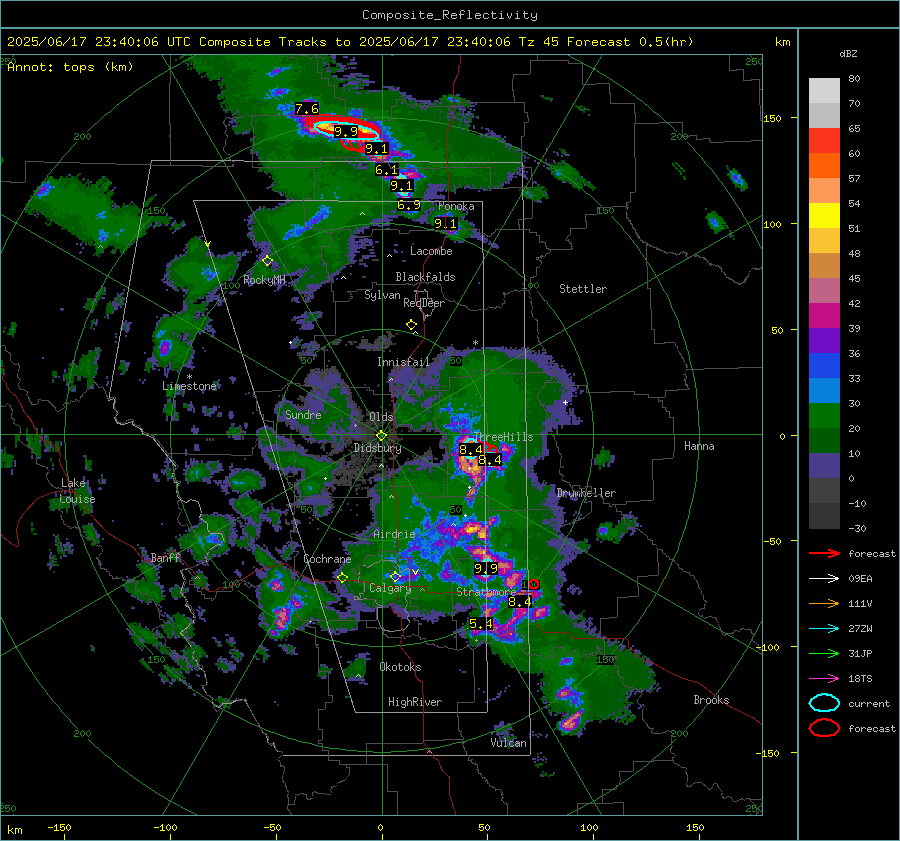Click the yellow diamond marker near Cochrane
The height and width of the screenshot is (841, 900).
(x=343, y=577)
